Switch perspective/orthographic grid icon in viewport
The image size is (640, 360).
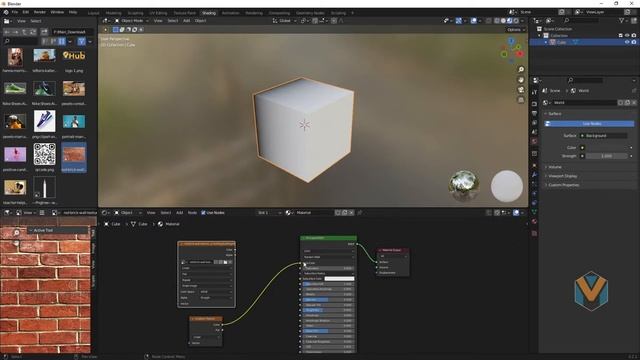tap(521, 100)
